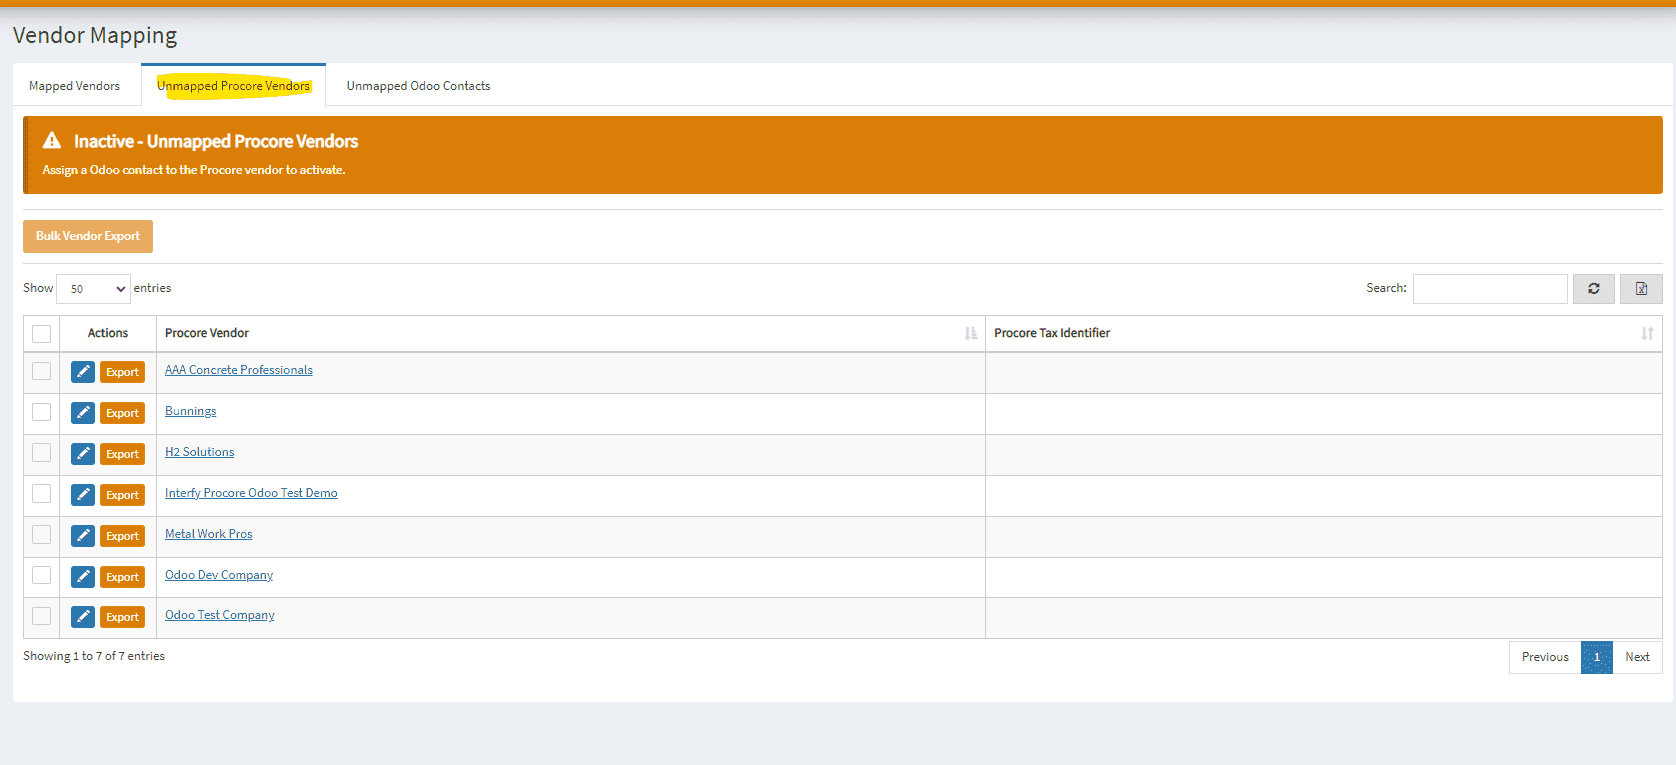Sort by the Procore Tax Identifier column
1676x765 pixels.
1646,334
